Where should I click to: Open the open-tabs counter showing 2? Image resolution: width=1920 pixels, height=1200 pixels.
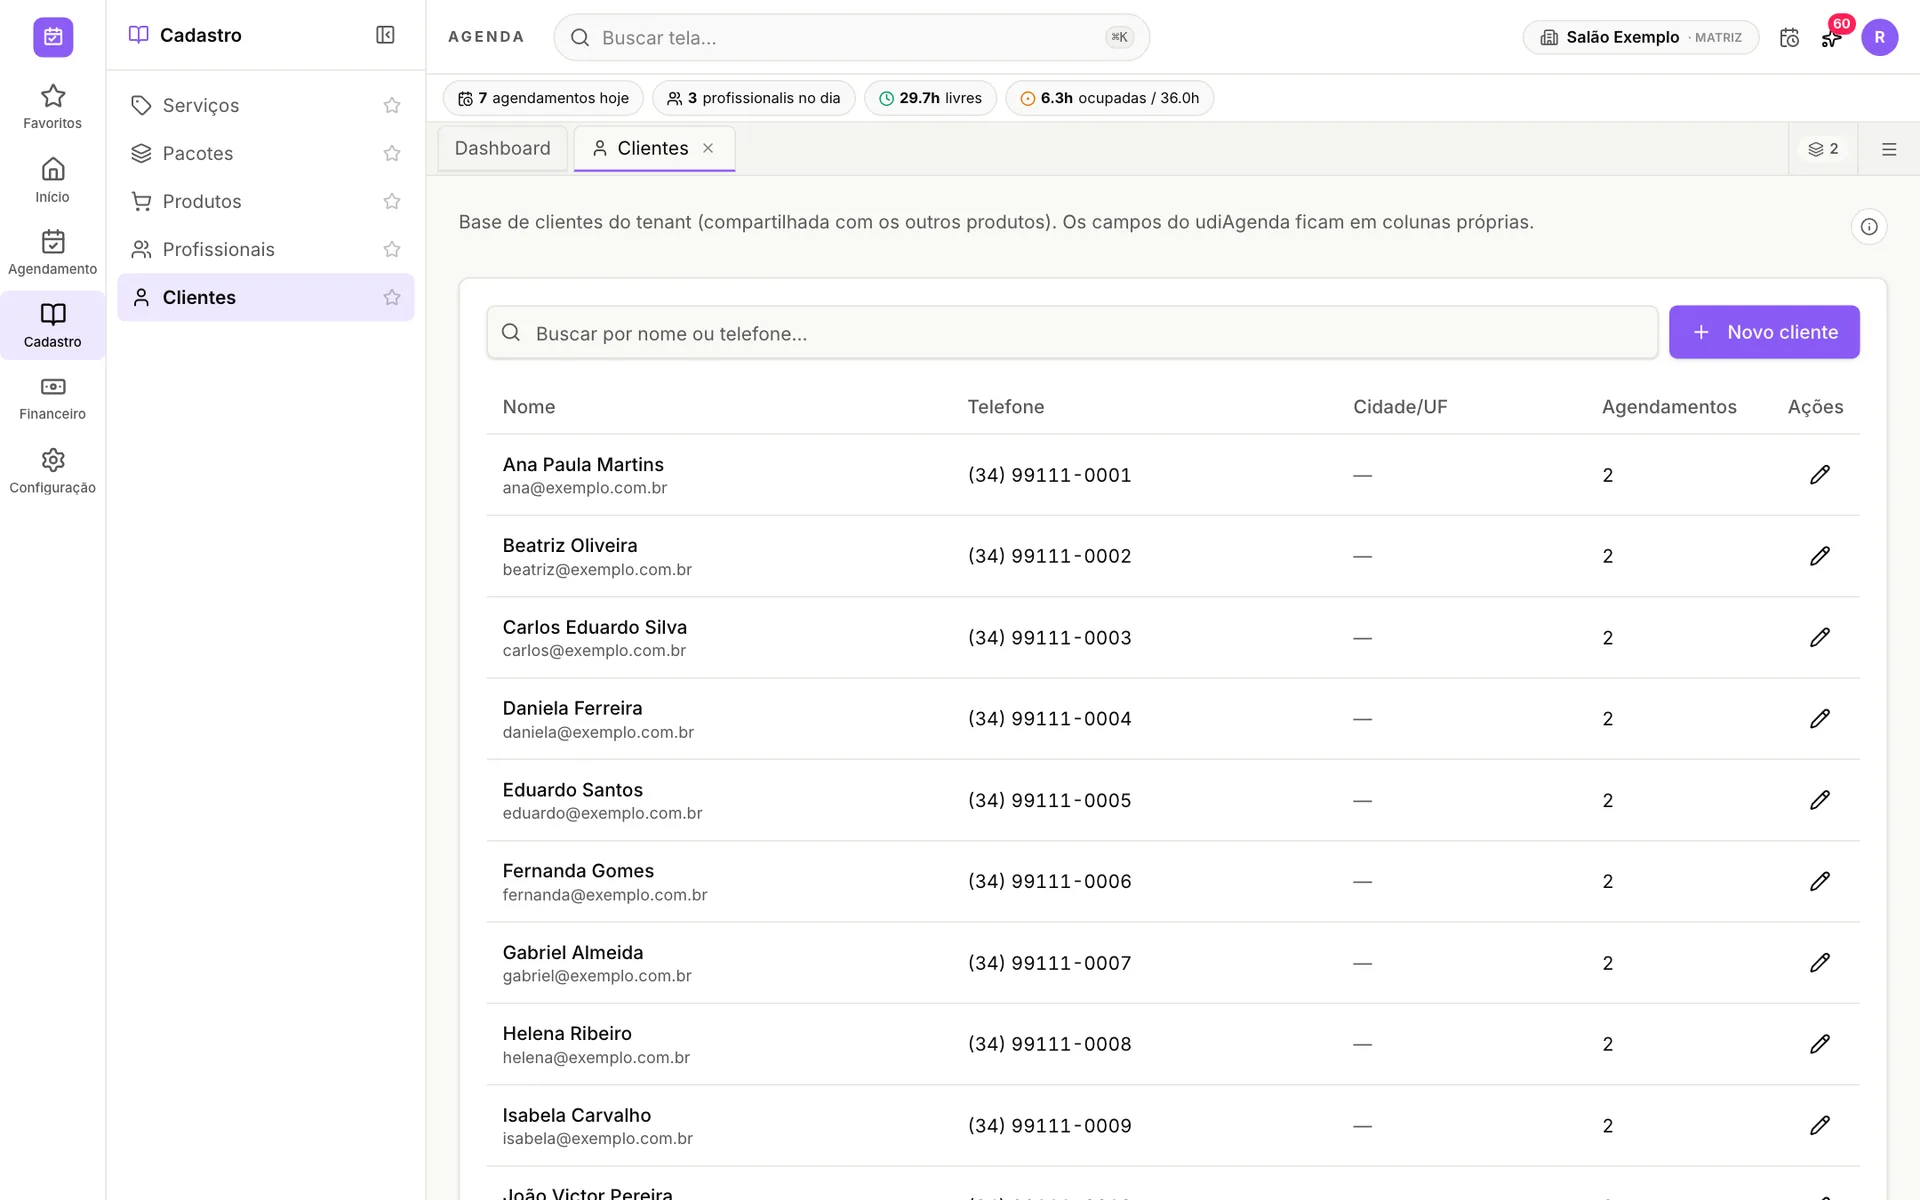point(1823,149)
